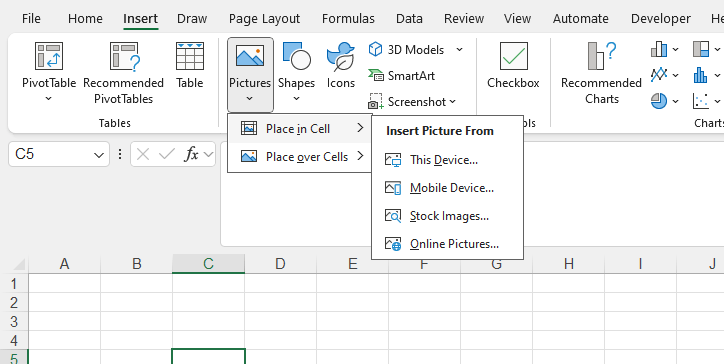Expand the formula bar function dropdown arrow
724x364 pixels.
pyautogui.click(x=208, y=154)
